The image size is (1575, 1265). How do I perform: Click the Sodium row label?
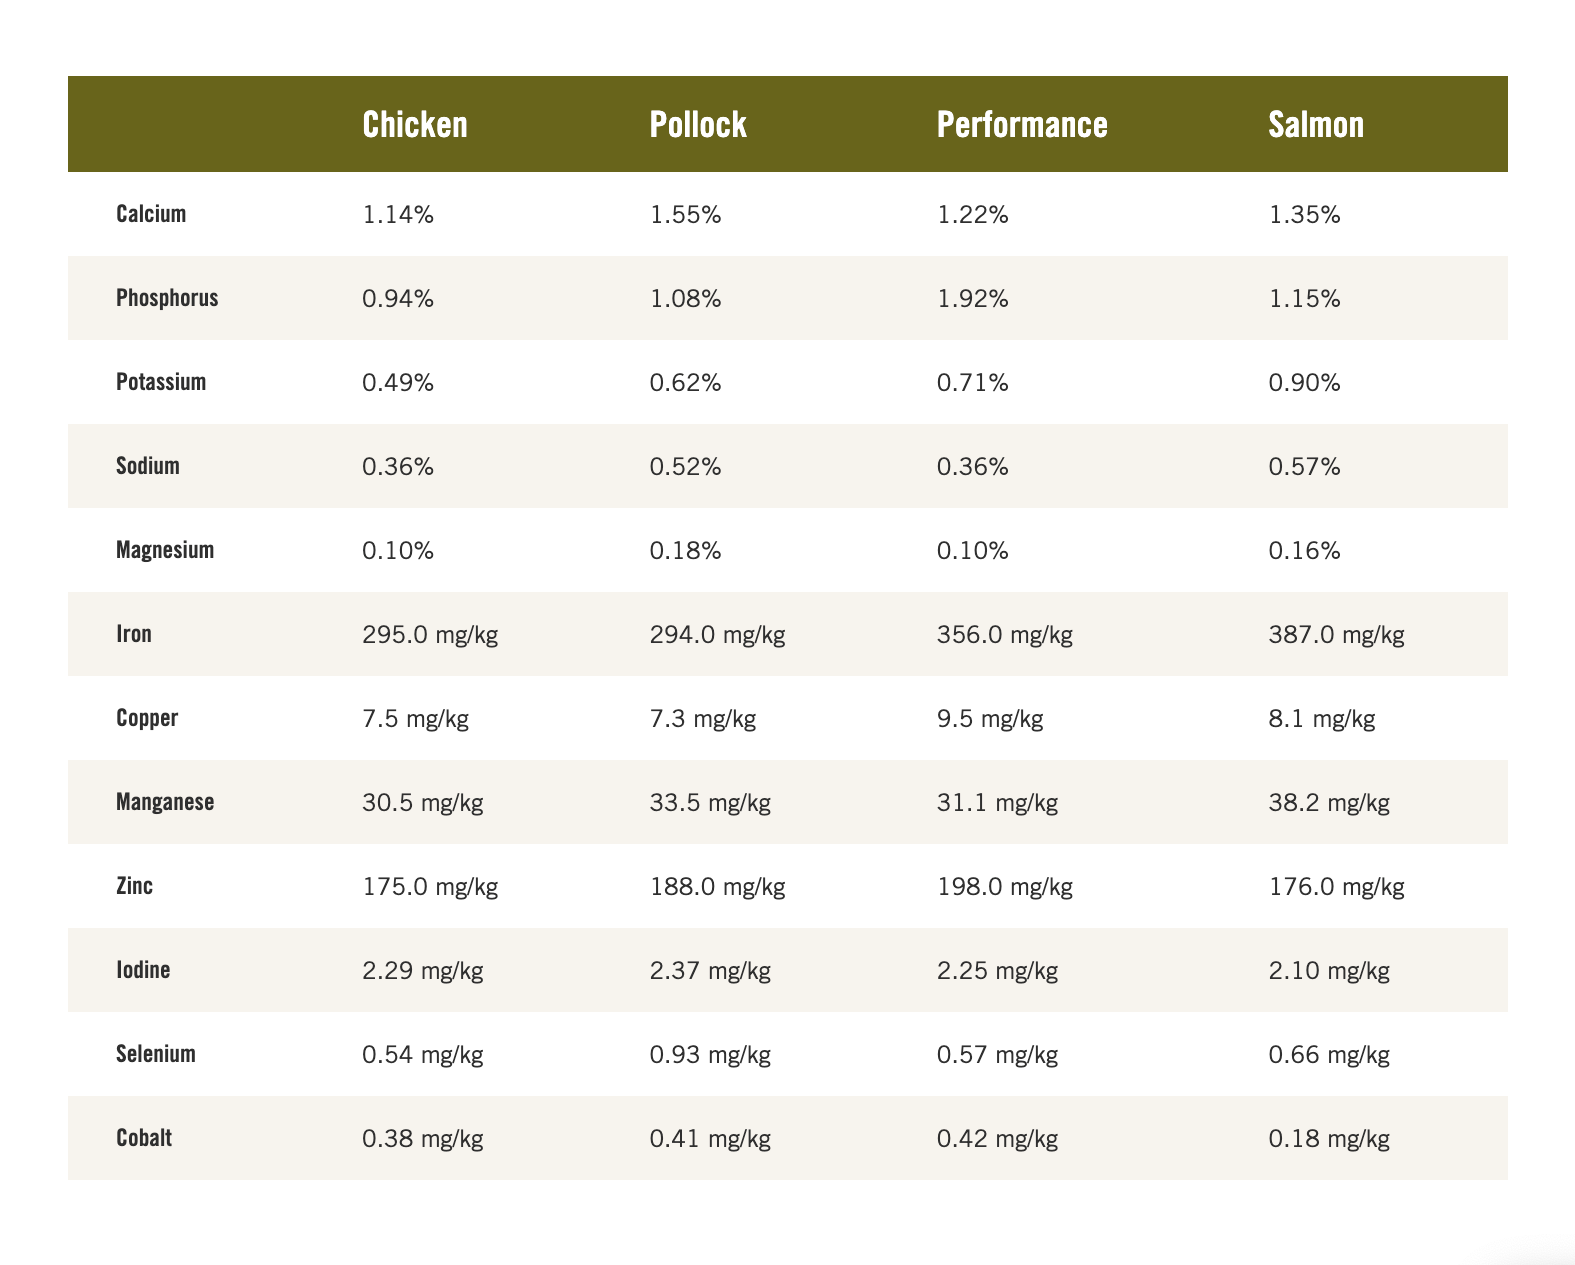148,466
